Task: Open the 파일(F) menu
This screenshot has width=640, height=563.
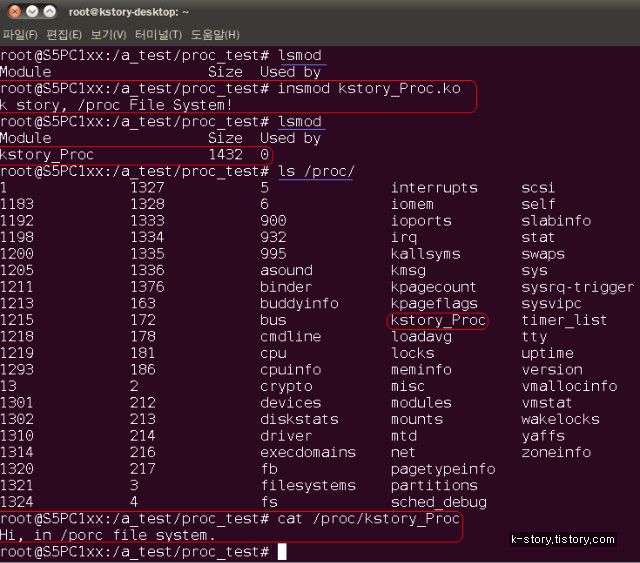Action: tap(20, 35)
